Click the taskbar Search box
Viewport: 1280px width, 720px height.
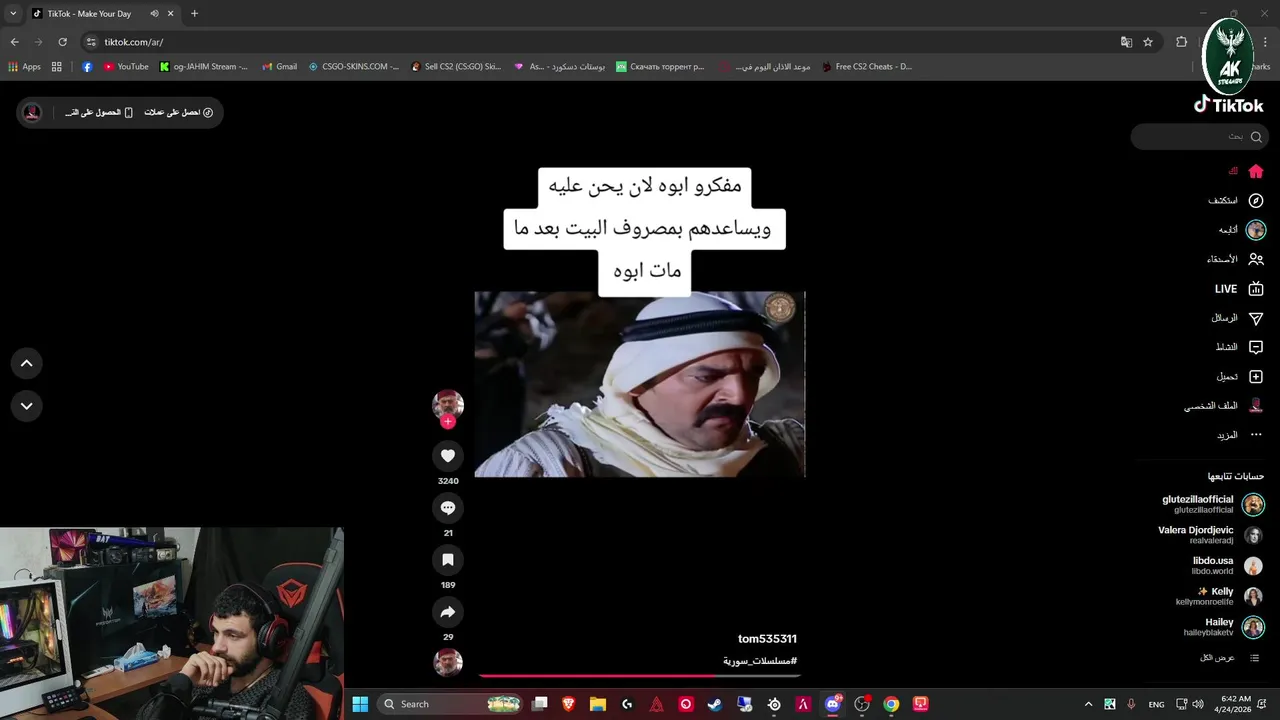pyautogui.click(x=450, y=704)
